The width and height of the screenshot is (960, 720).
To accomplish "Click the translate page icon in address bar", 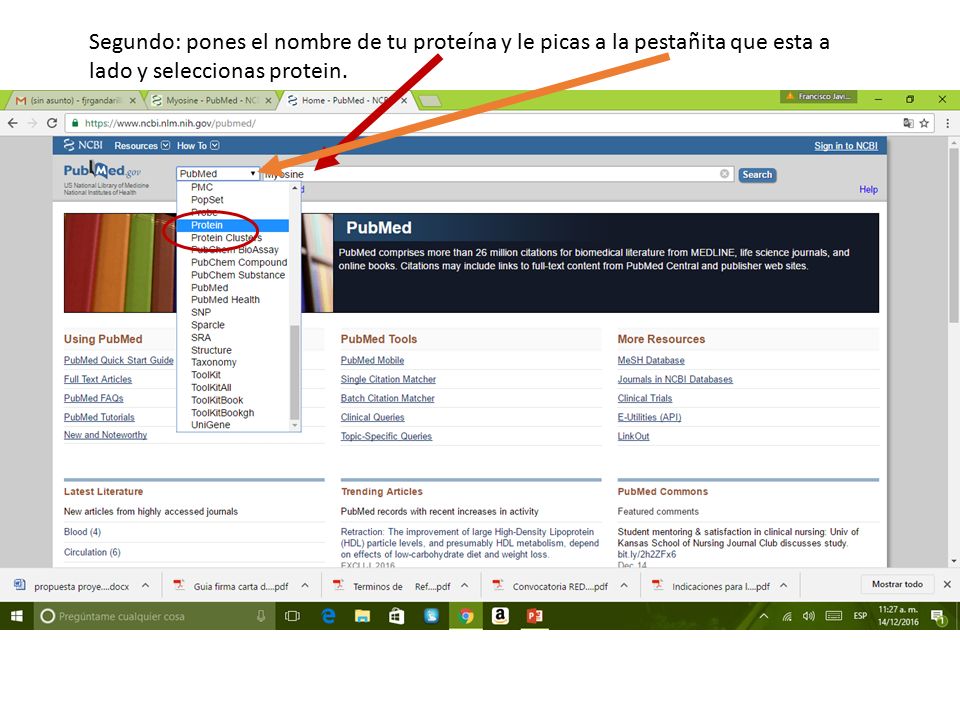I will 909,123.
